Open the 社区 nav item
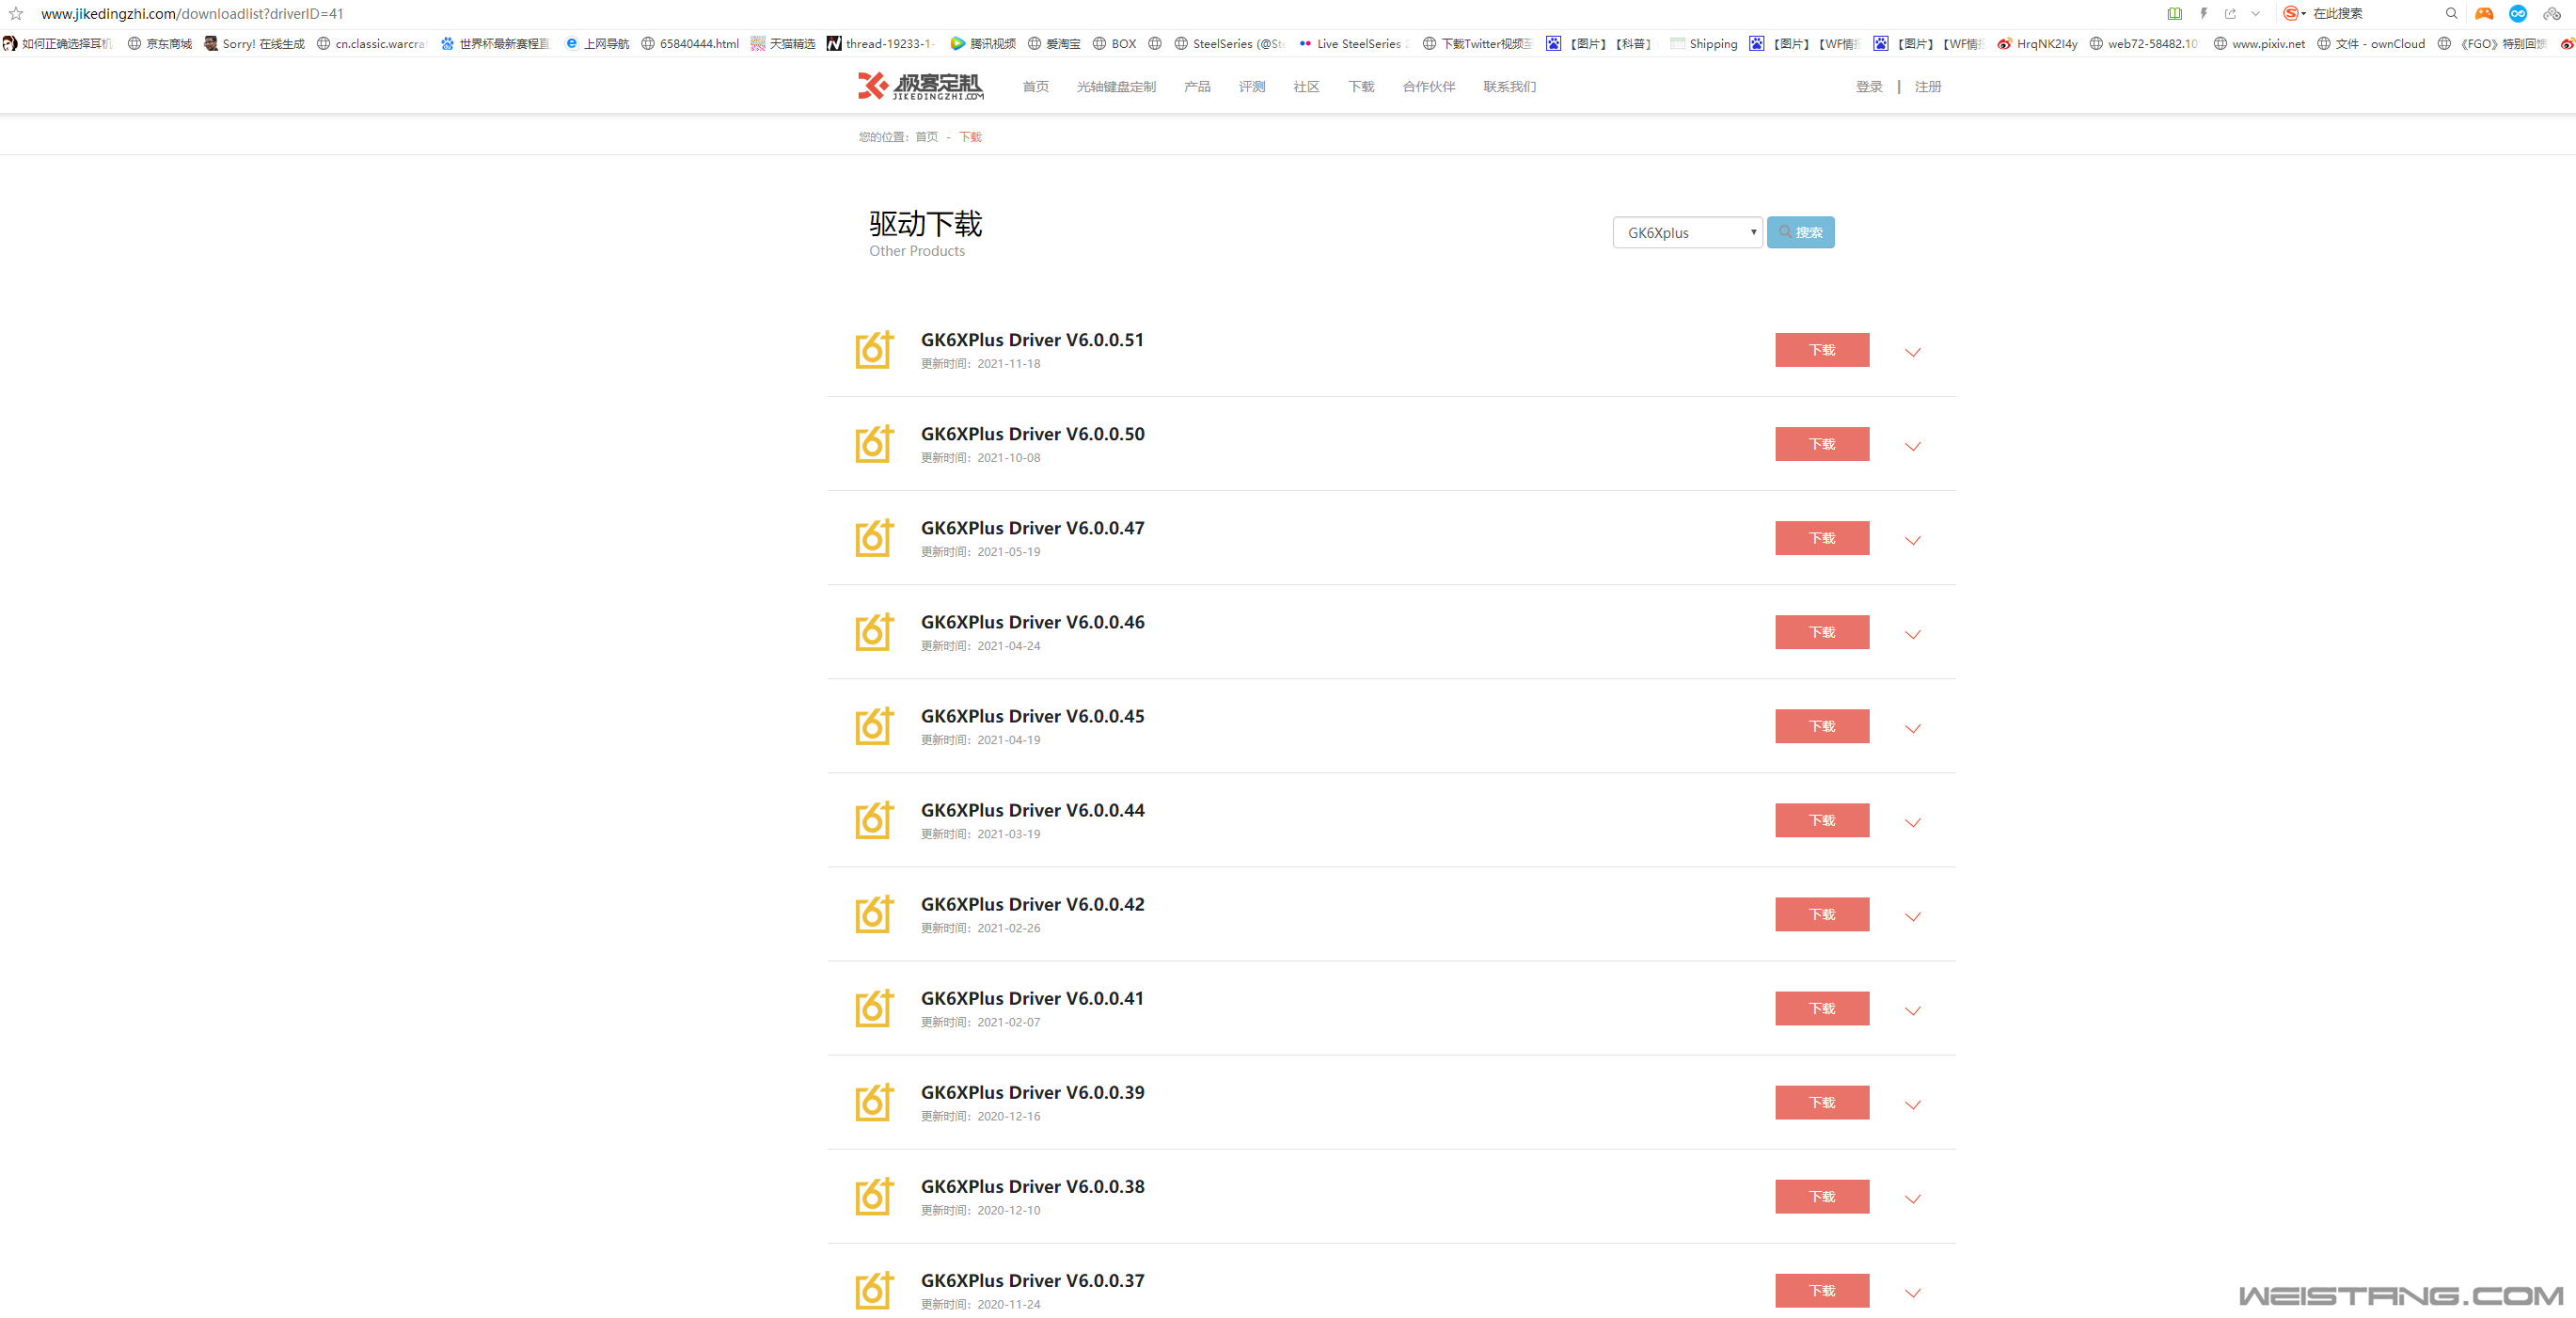The width and height of the screenshot is (2576, 1318). [1306, 87]
